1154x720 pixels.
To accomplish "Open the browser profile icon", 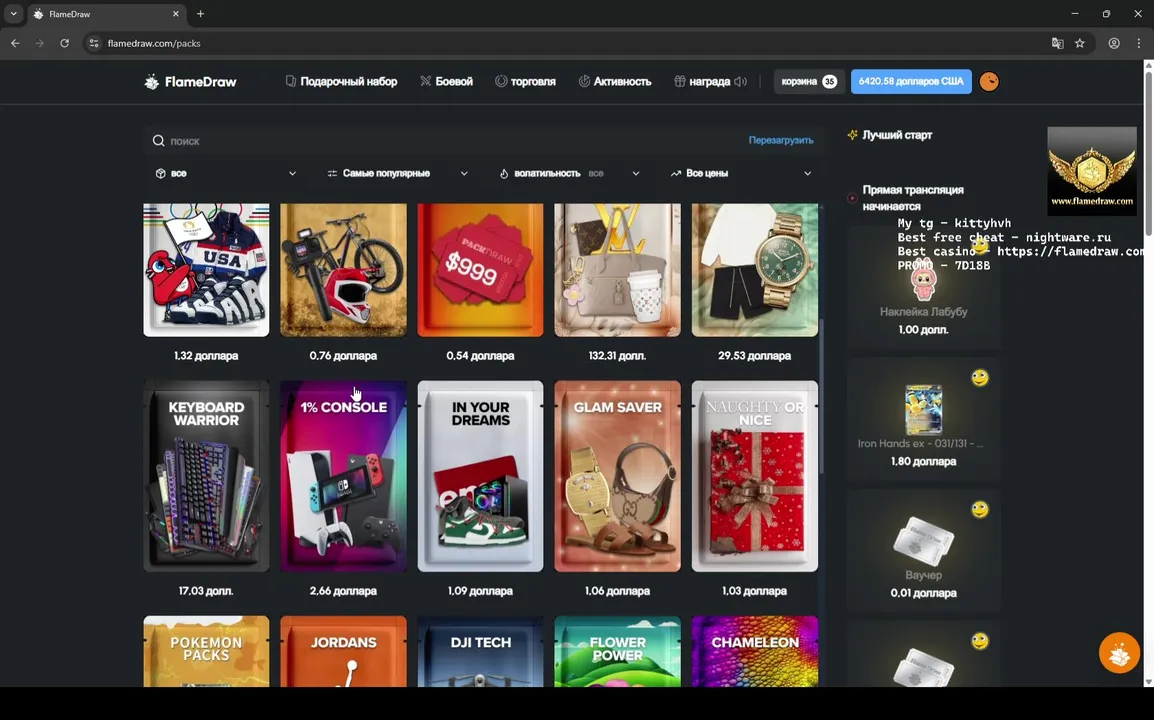I will coord(1114,43).
